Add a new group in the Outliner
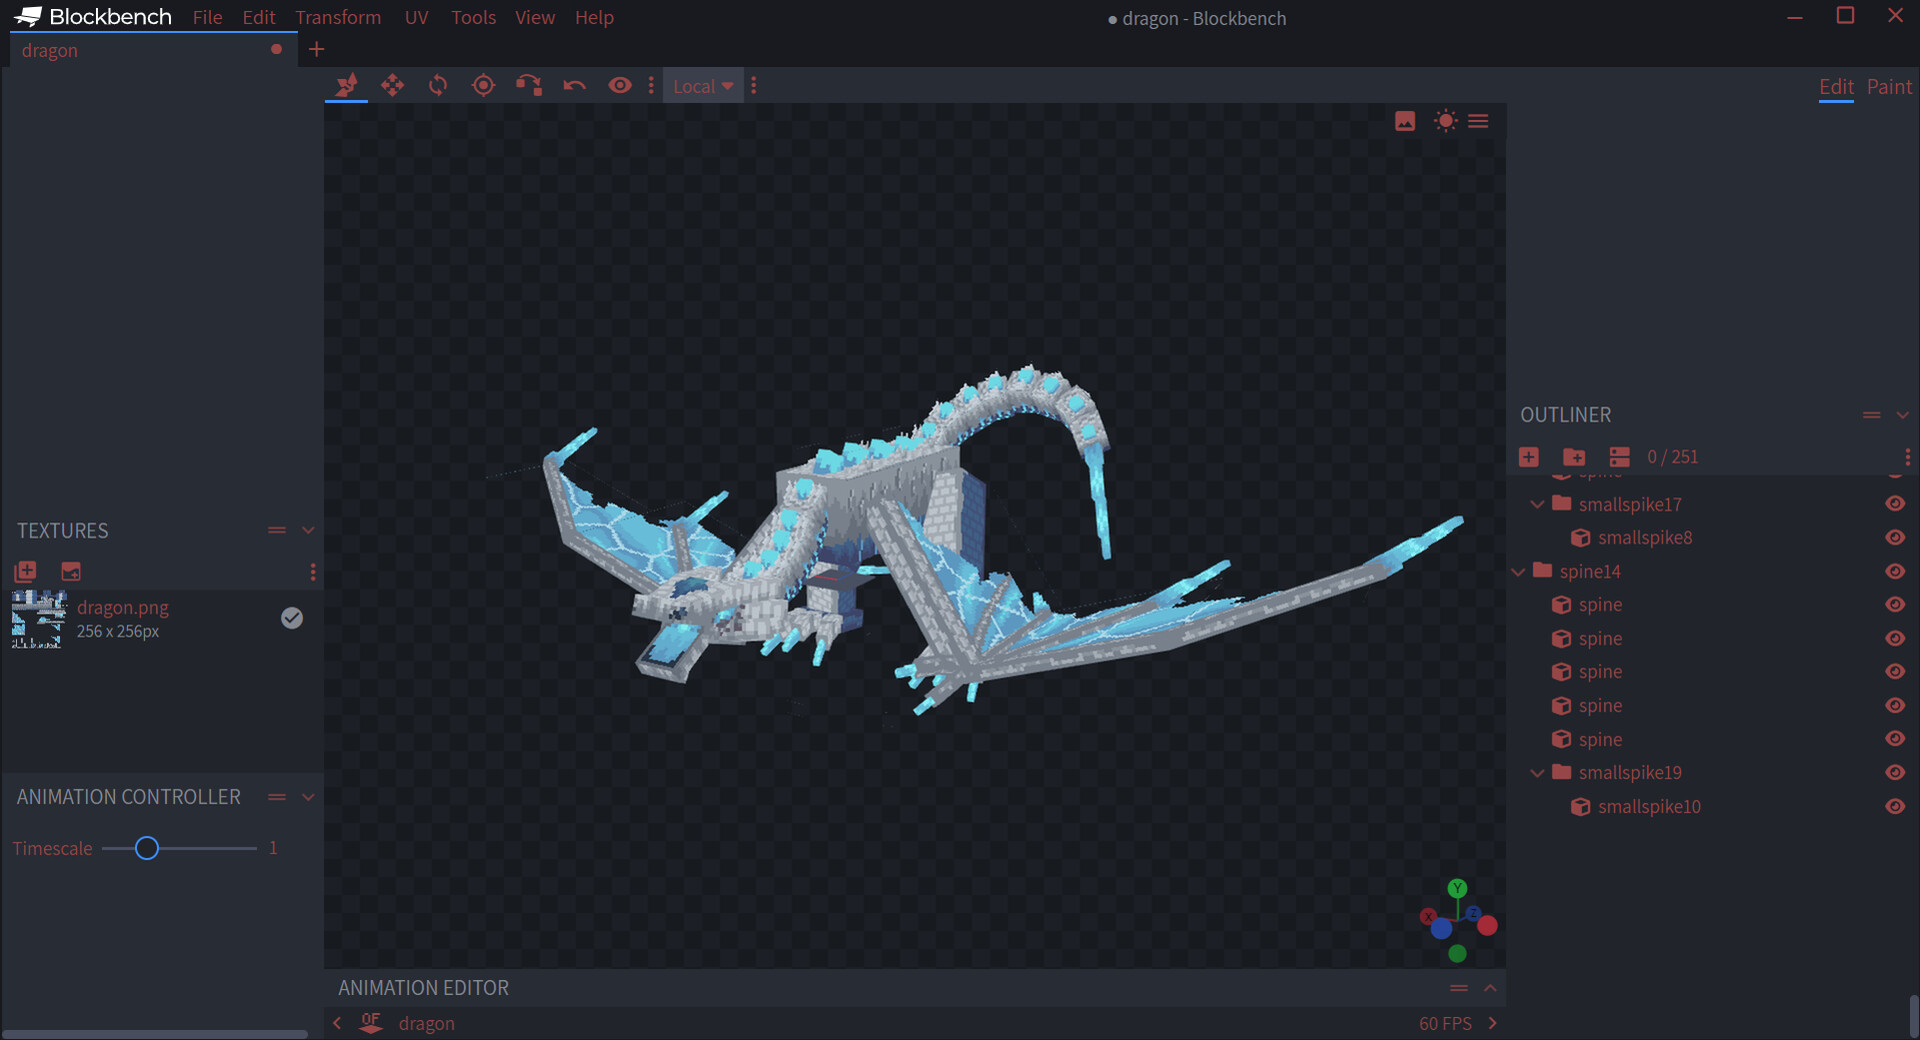Image resolution: width=1920 pixels, height=1040 pixels. [1574, 456]
